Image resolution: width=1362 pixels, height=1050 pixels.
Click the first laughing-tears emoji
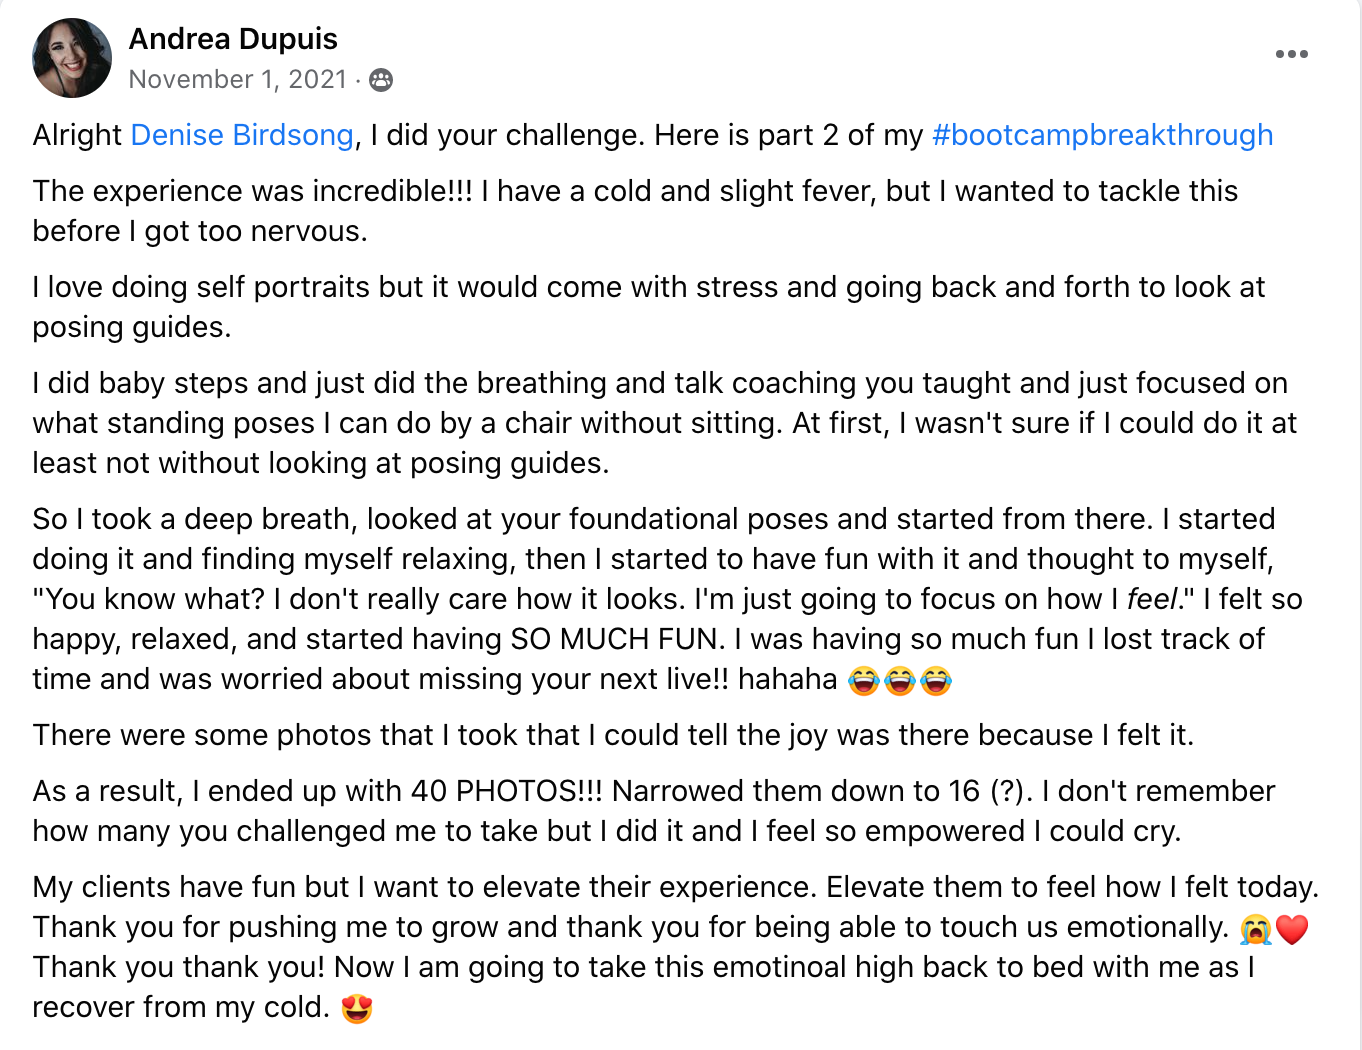click(864, 680)
